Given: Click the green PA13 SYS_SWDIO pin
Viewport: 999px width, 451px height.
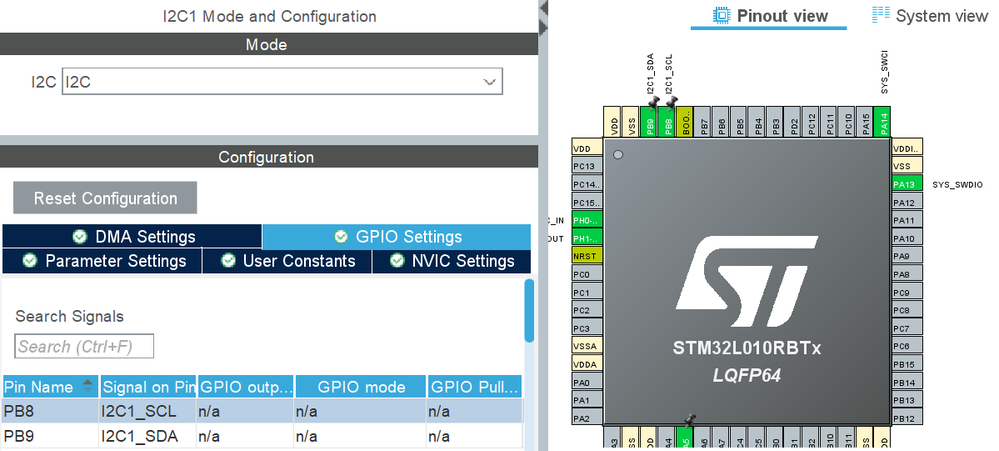Looking at the screenshot, I should click(x=907, y=185).
